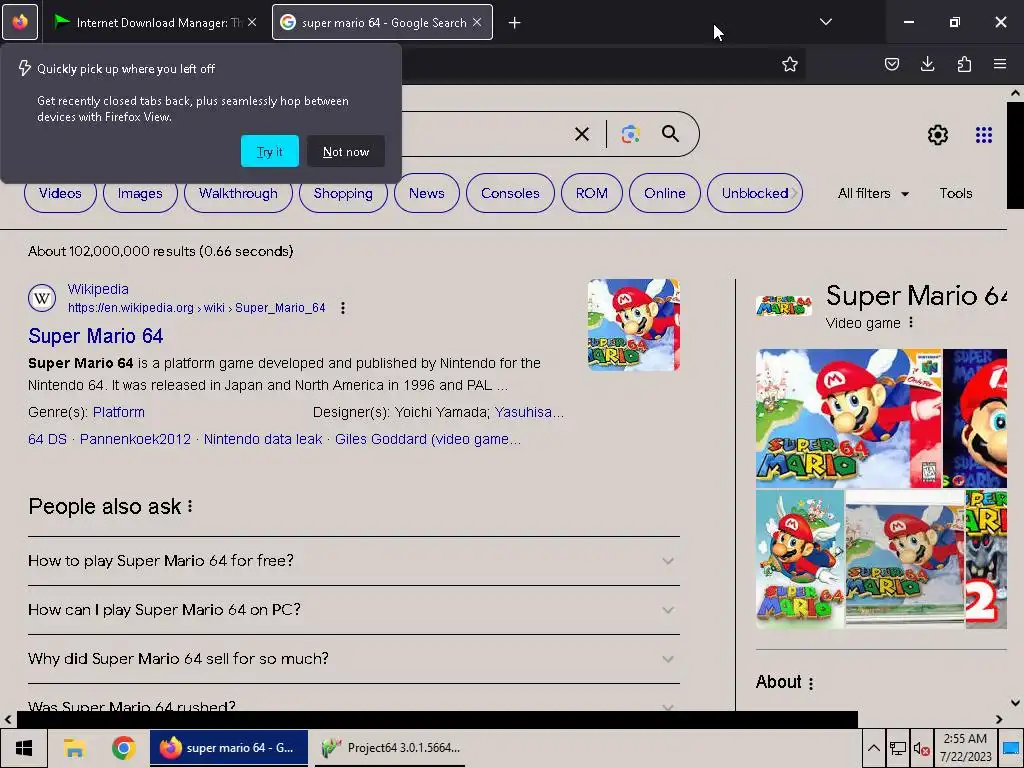
Task: Switch to Project64 taskbar window
Action: point(390,748)
